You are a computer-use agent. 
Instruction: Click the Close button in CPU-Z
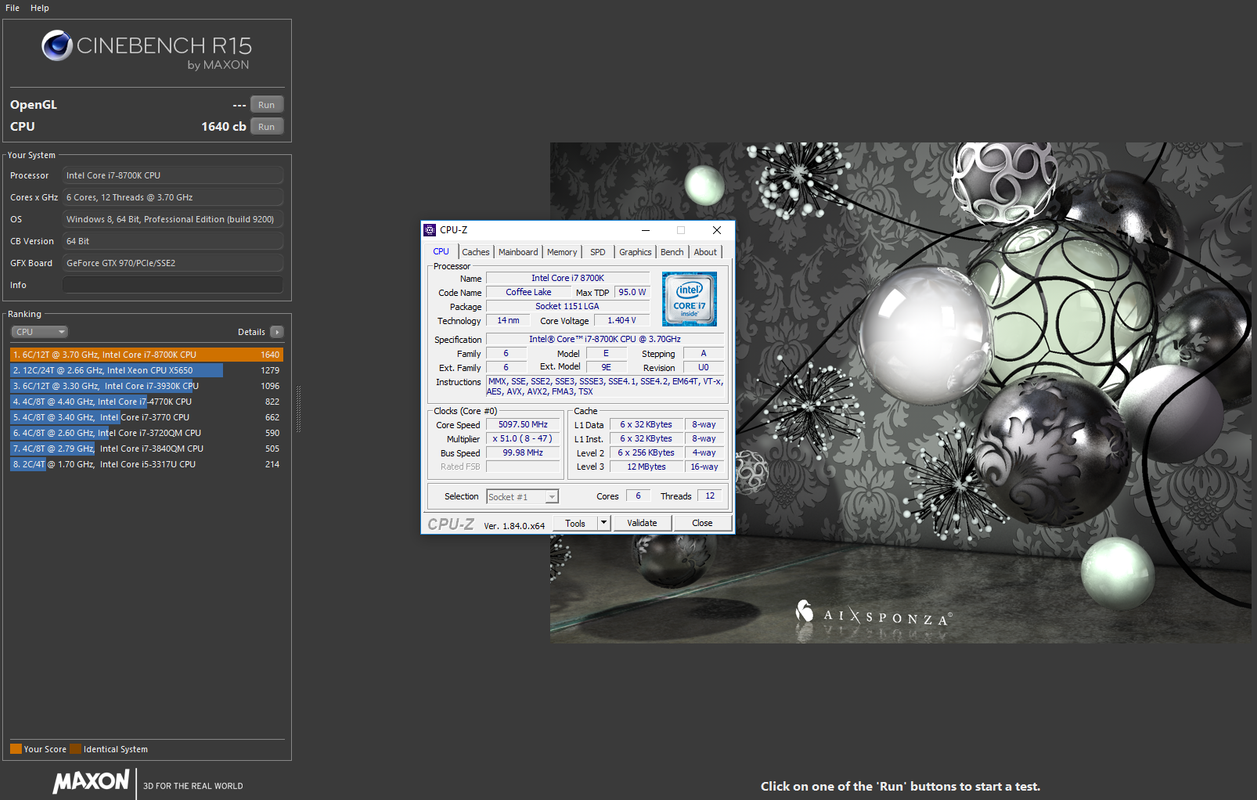click(x=702, y=523)
